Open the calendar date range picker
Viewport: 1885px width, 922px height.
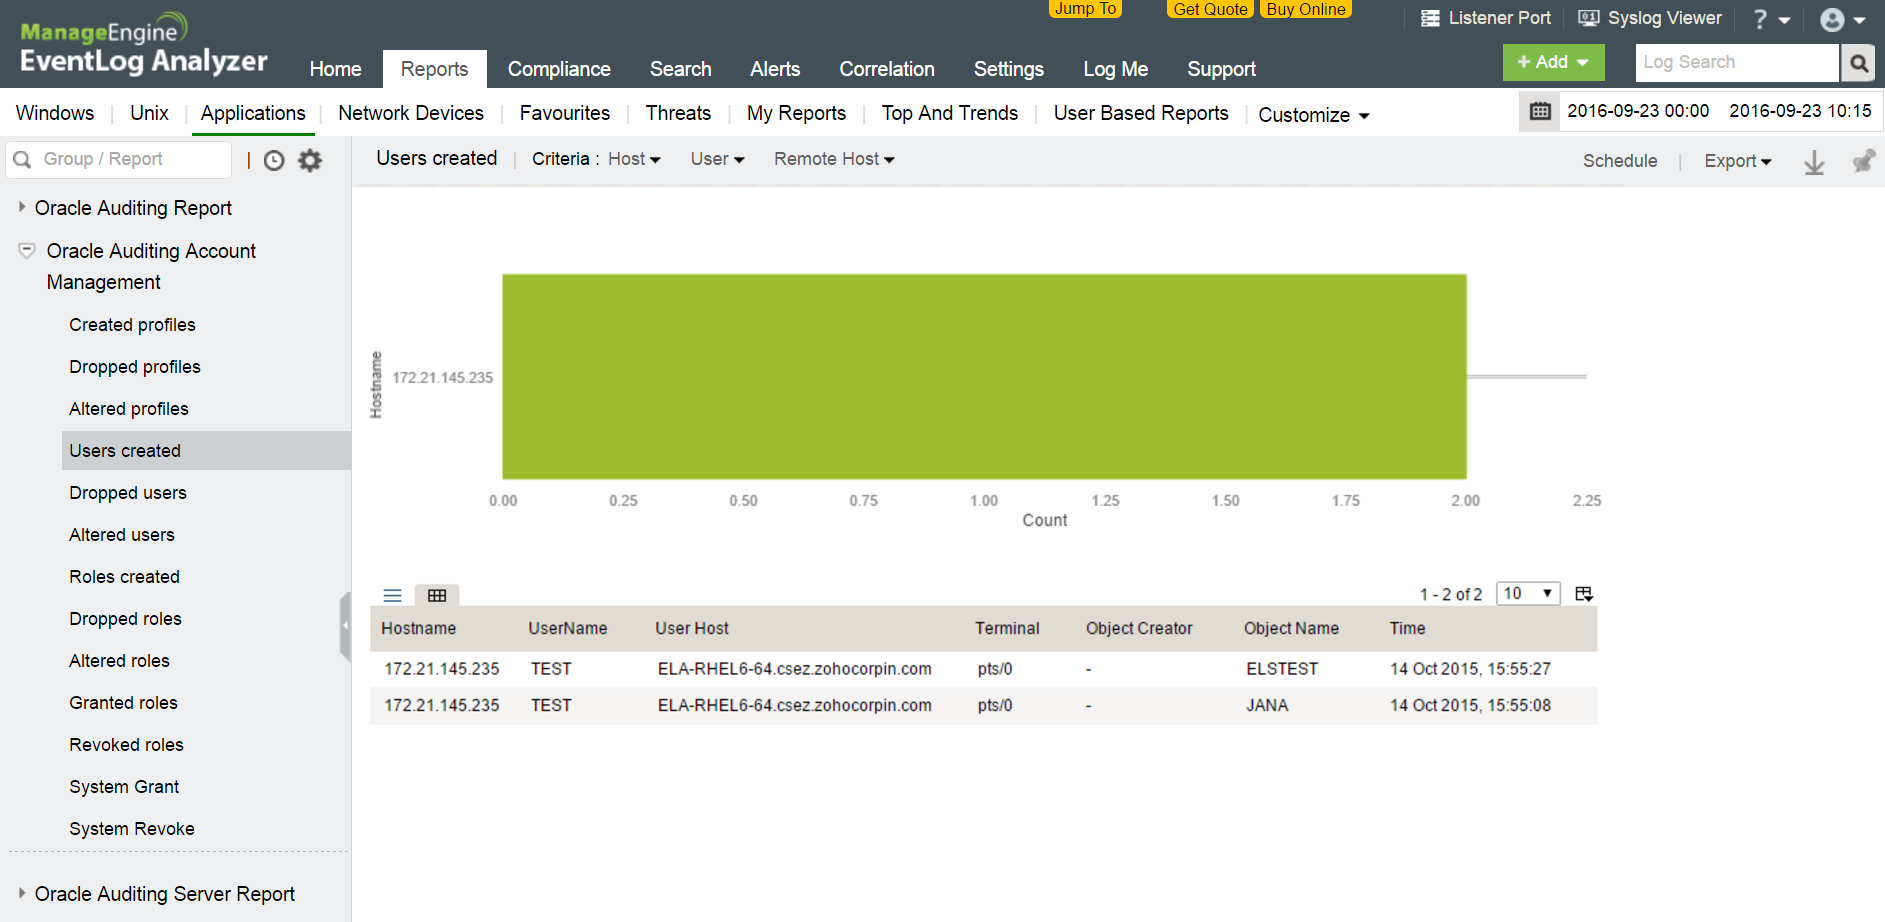coord(1540,111)
